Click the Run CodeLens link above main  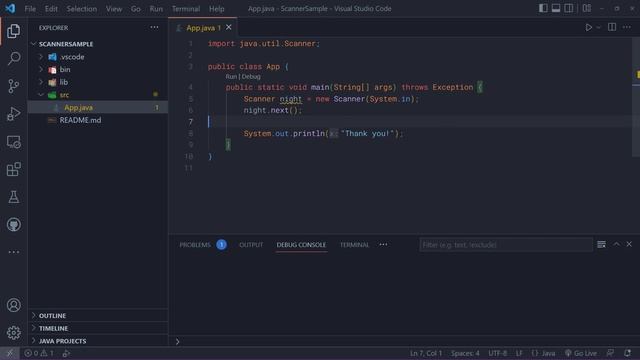point(231,76)
